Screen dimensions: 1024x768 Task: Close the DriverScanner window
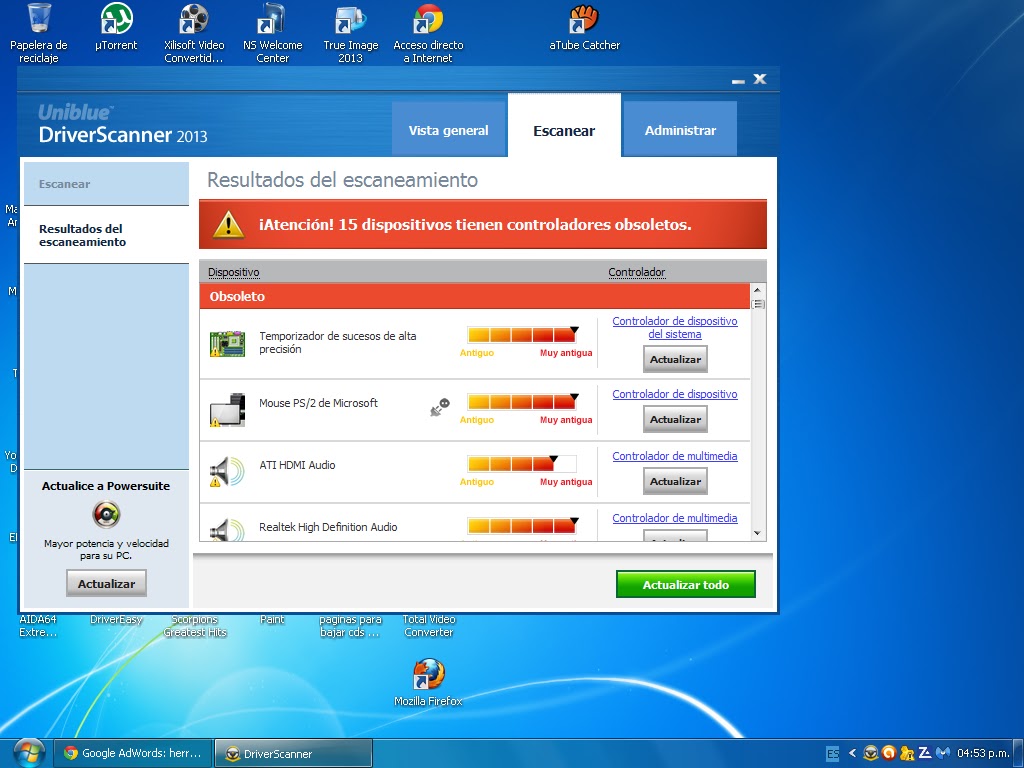(x=760, y=79)
